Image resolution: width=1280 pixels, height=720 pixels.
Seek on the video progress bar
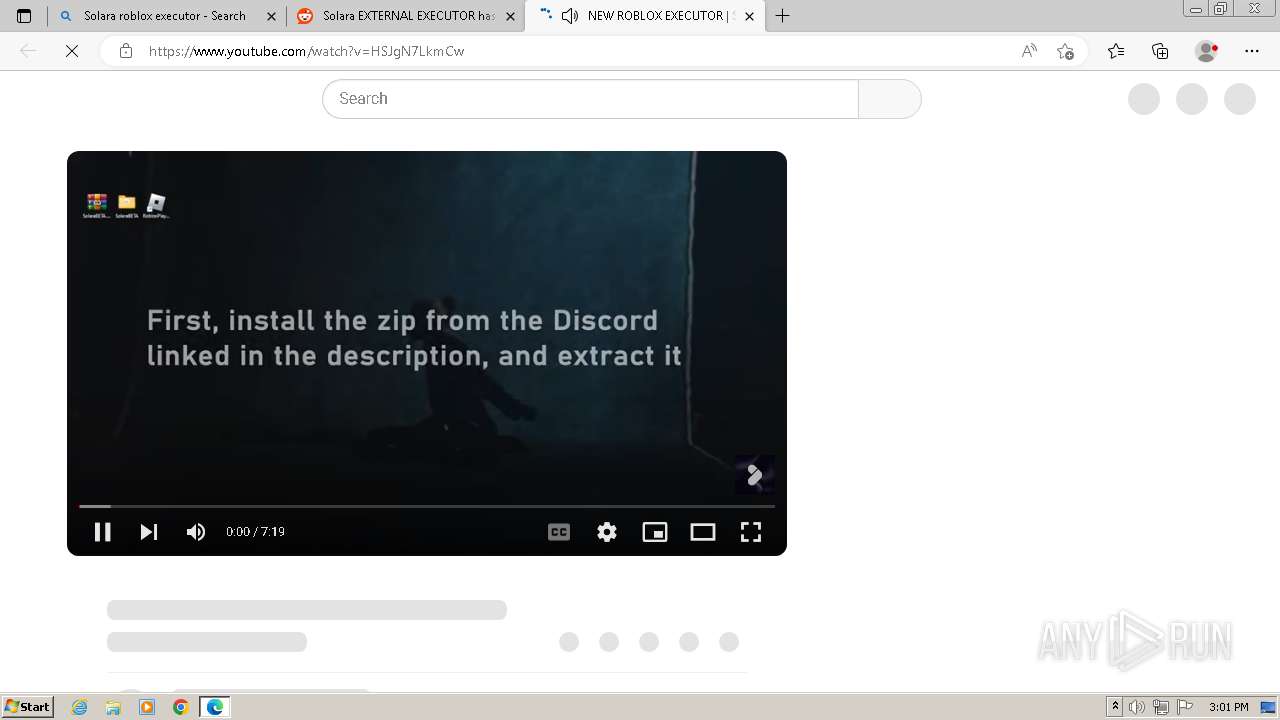point(427,506)
